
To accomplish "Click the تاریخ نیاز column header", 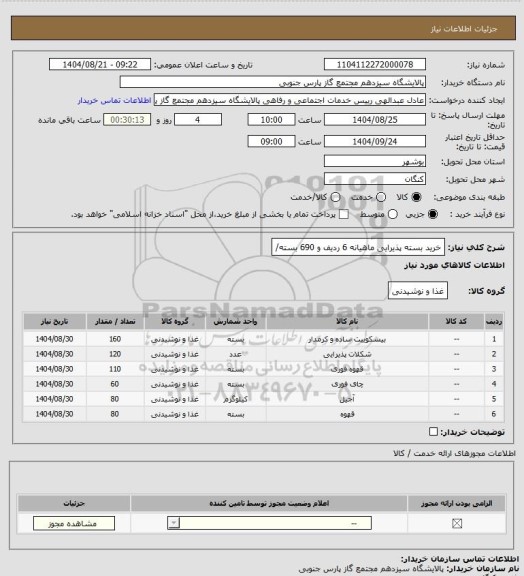I will [x=54, y=321].
